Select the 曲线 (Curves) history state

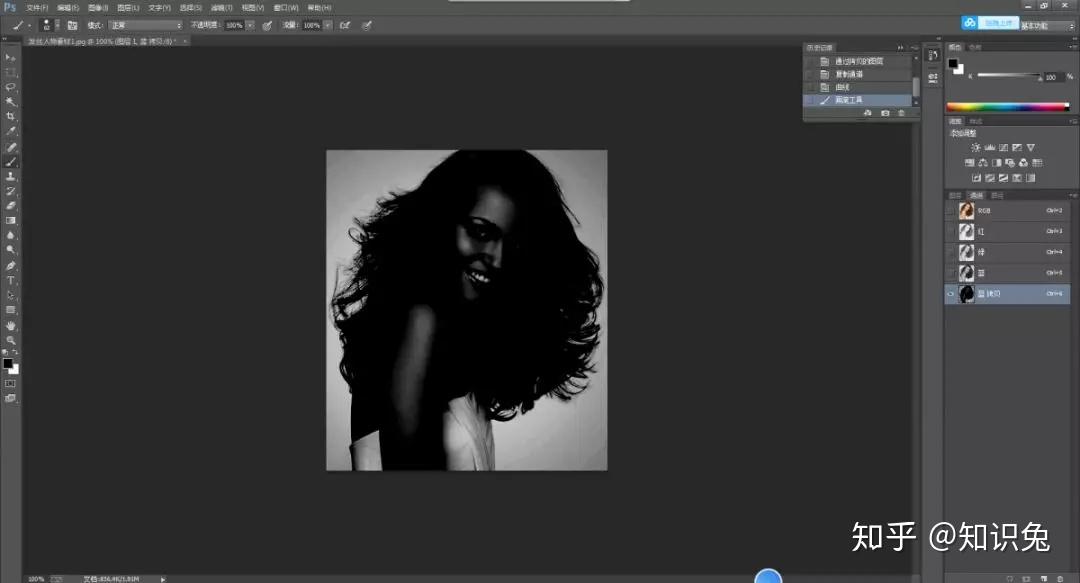coord(841,87)
